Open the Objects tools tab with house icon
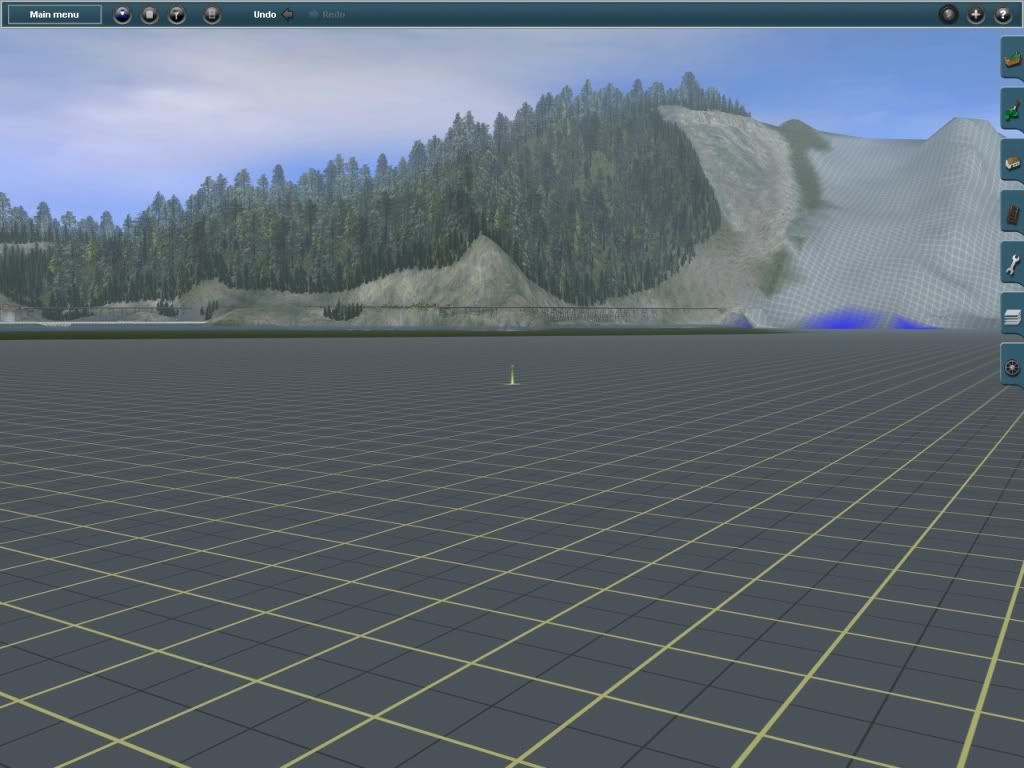The image size is (1024, 768). [x=1012, y=161]
